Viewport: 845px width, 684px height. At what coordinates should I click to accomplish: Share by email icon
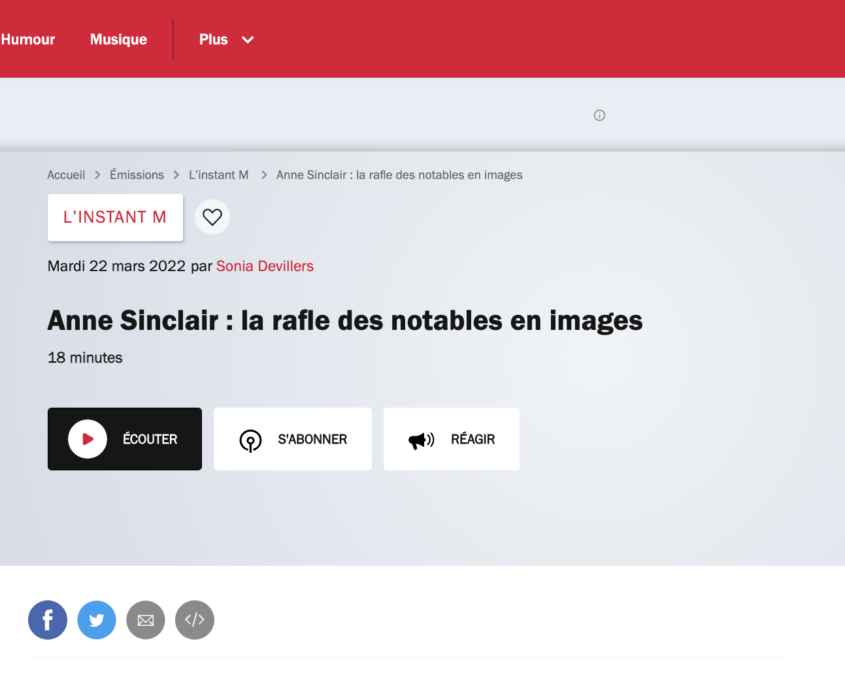click(146, 620)
